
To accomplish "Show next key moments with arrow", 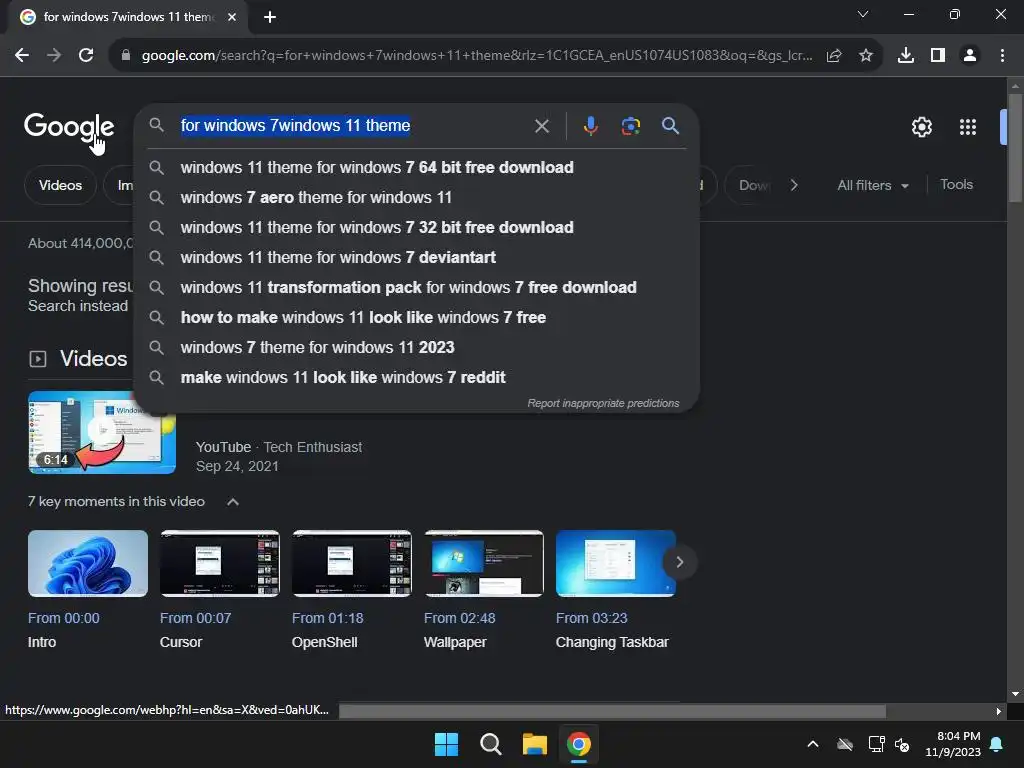I will [x=679, y=562].
